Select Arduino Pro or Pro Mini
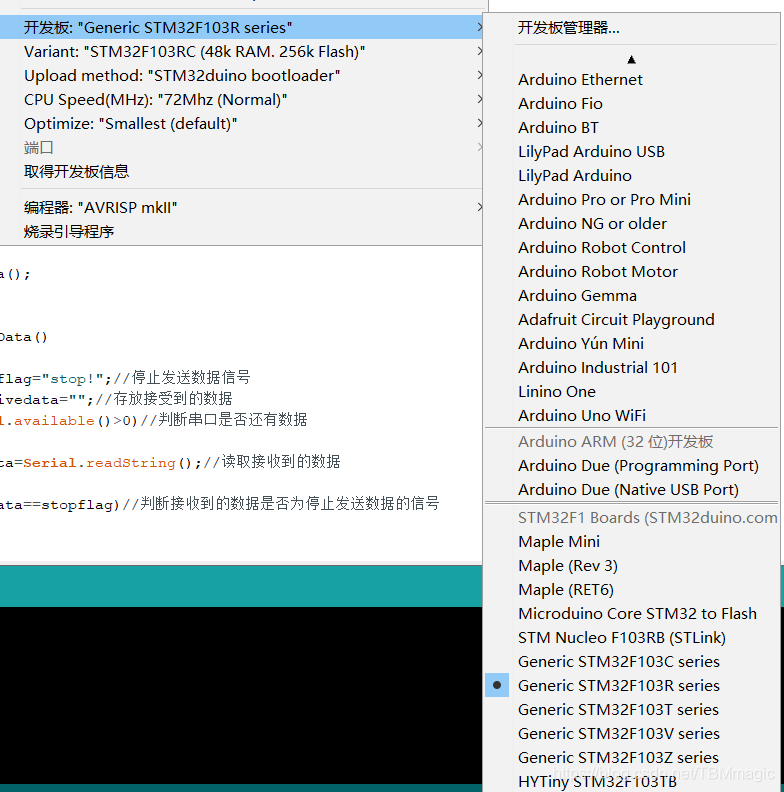 point(631,200)
